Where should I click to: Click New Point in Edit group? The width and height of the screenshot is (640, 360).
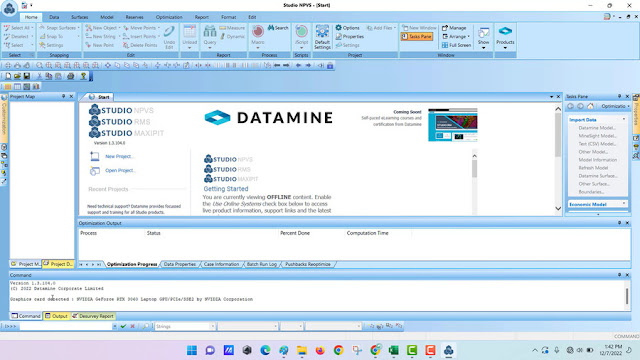(100, 45)
